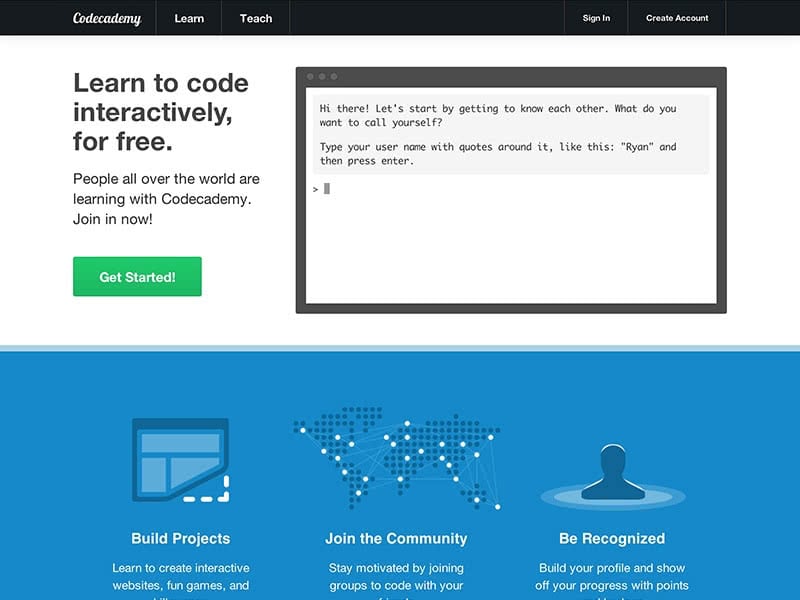
Task: Click the 'Hi there!' terminal instruction text
Action: click(x=498, y=115)
